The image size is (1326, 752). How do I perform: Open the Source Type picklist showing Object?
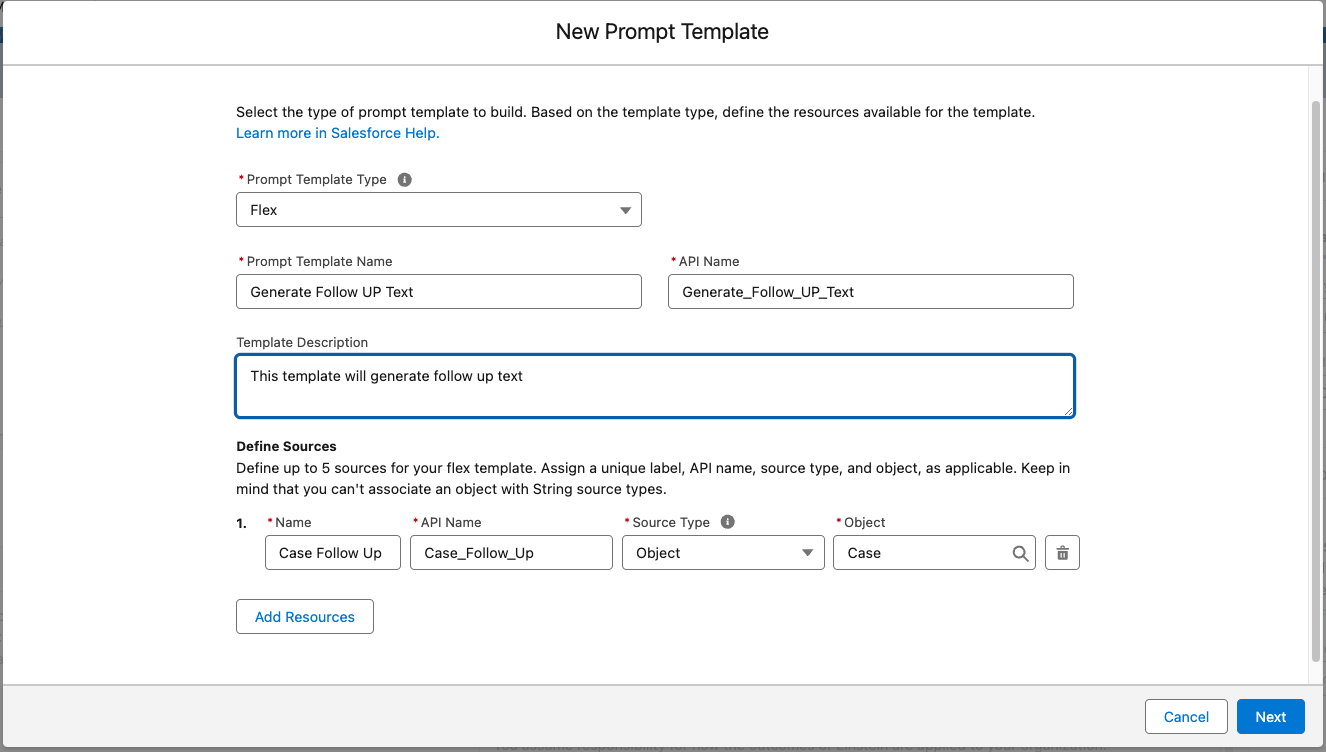tap(723, 552)
